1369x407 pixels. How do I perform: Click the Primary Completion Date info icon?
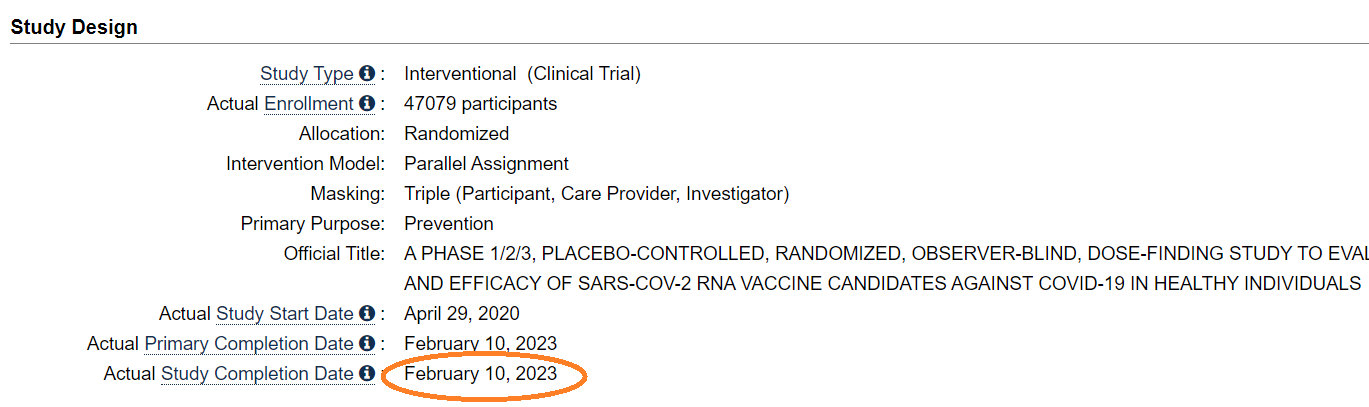(x=367, y=344)
